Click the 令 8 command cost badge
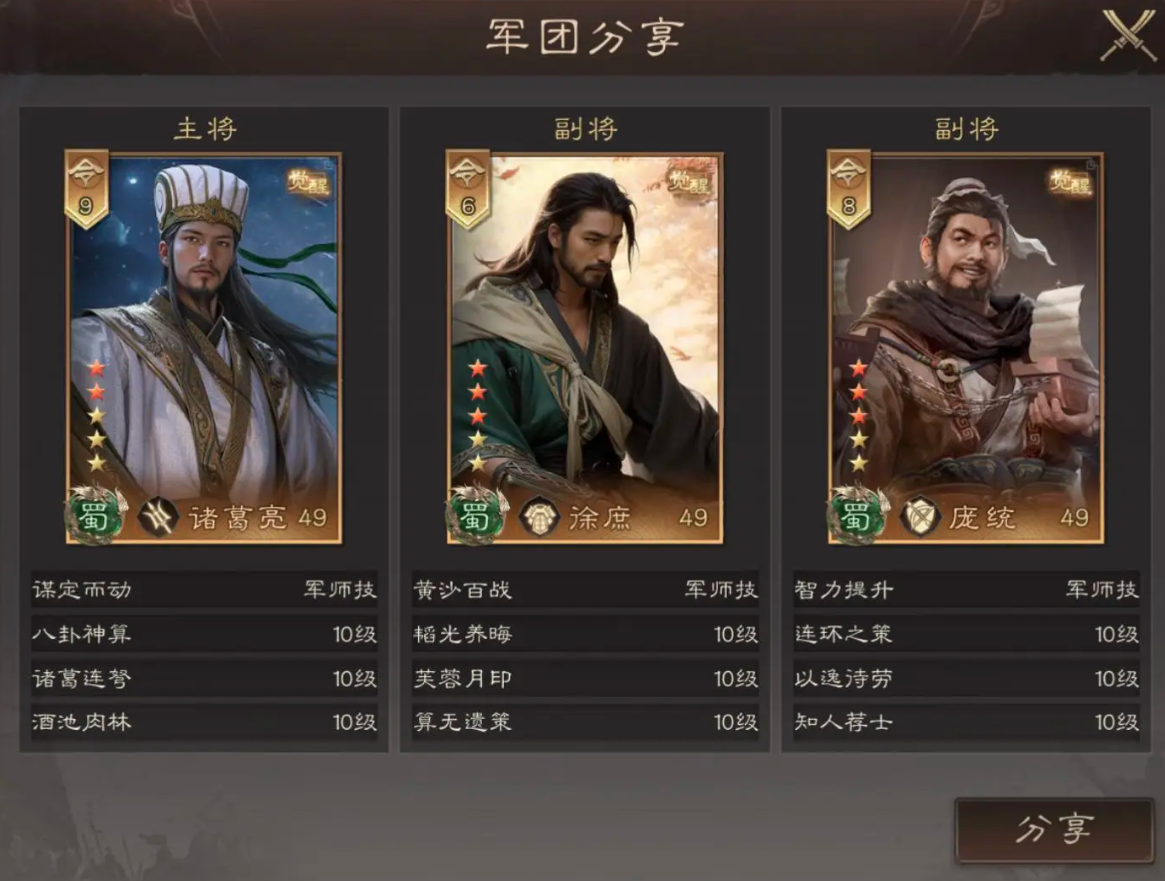The width and height of the screenshot is (1165, 881). tap(848, 189)
